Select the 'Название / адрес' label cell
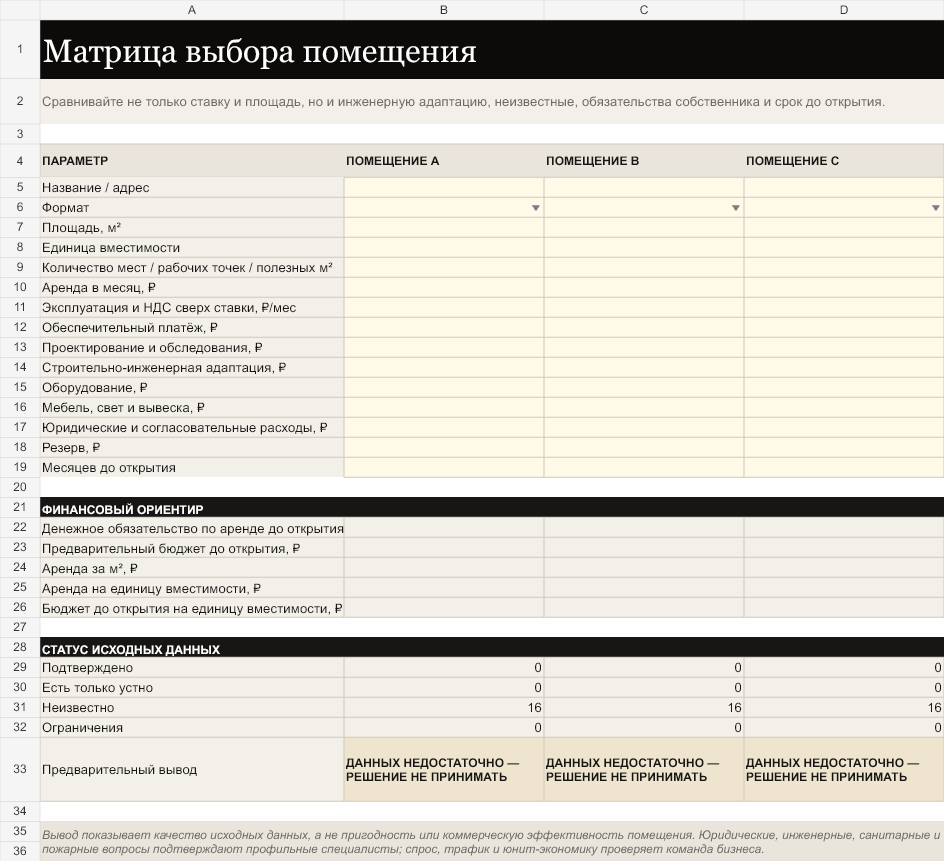Viewport: 944px width, 861px height. 192,188
